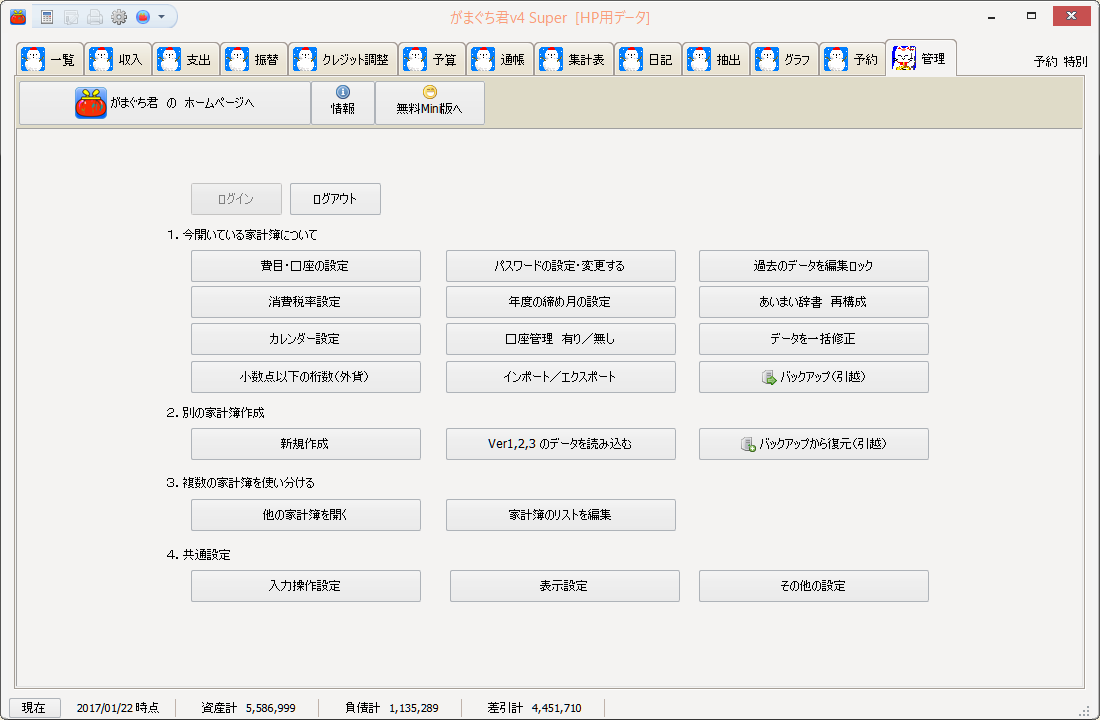Image resolution: width=1100 pixels, height=720 pixels.
Task: Open その他の設定
Action: 814,586
